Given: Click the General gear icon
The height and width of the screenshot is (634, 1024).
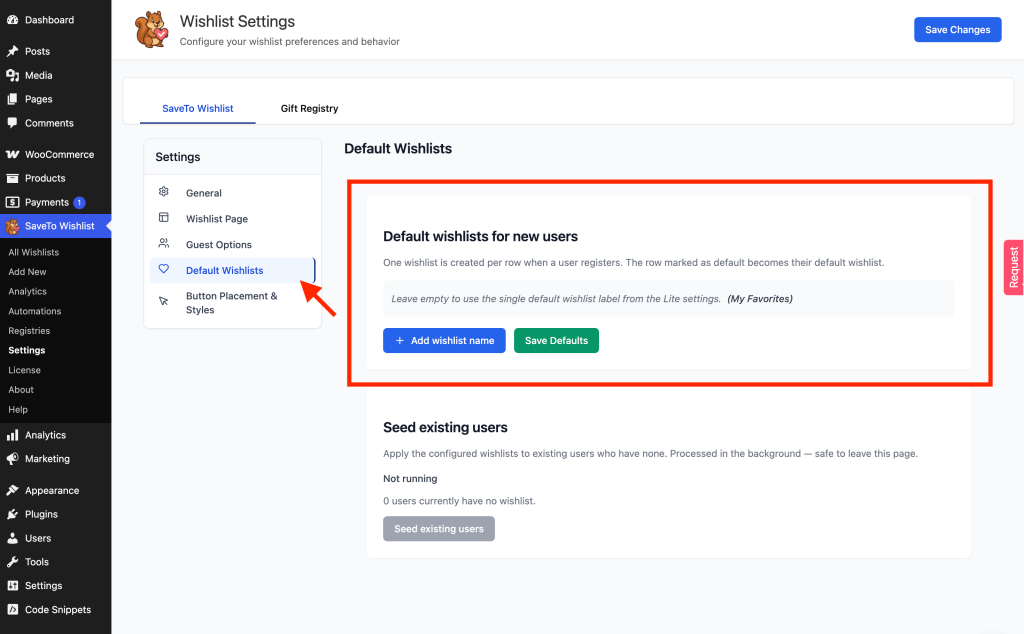Looking at the screenshot, I should coord(164,192).
